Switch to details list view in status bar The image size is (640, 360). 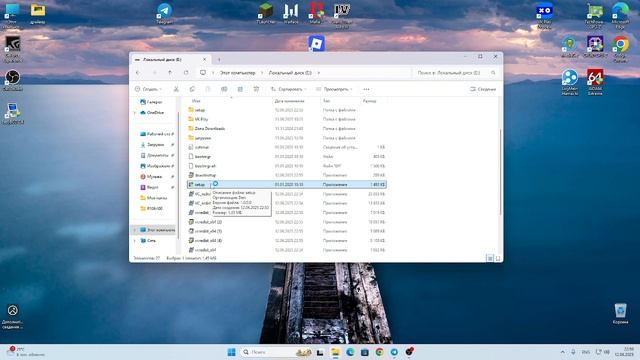tap(490, 258)
